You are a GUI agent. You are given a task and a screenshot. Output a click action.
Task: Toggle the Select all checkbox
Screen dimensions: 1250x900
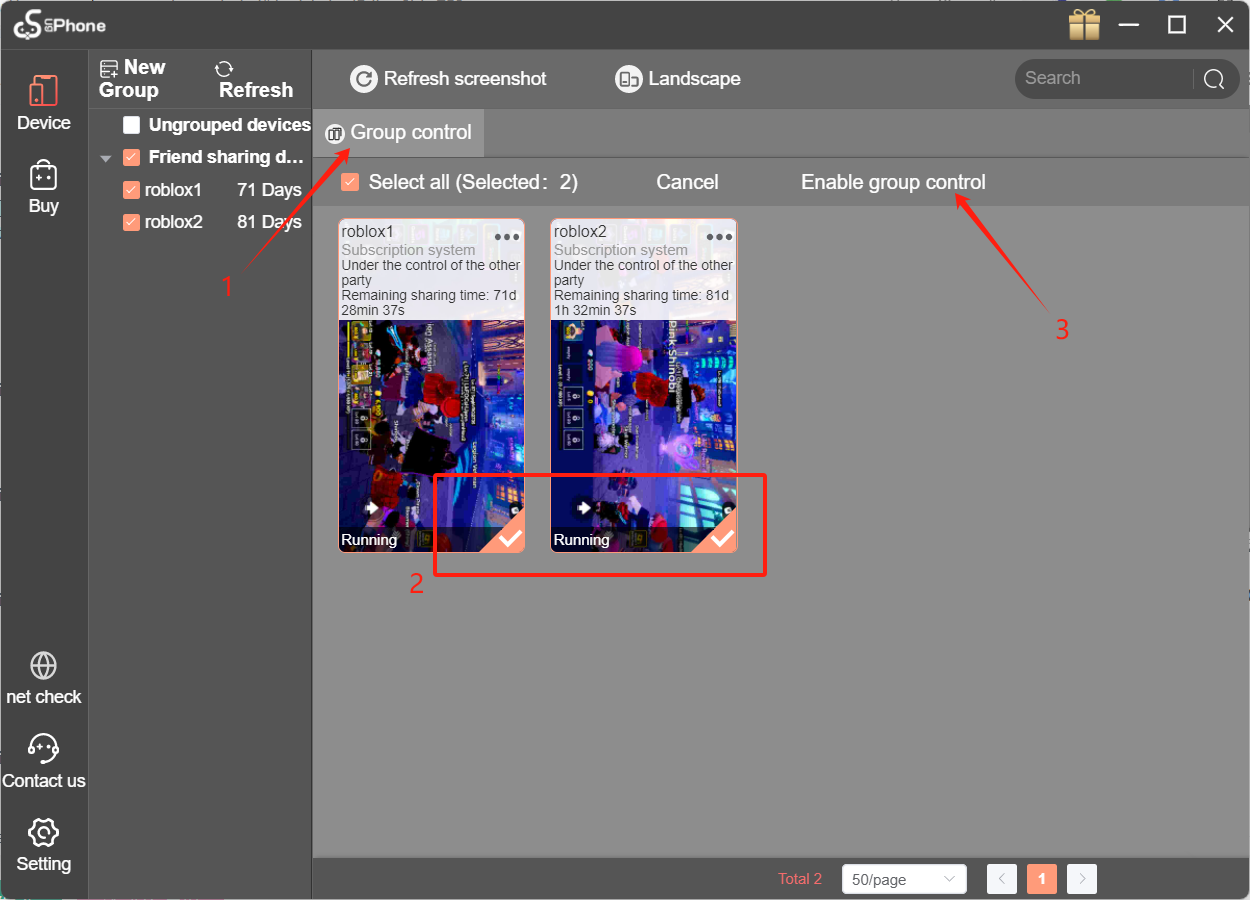pos(350,182)
